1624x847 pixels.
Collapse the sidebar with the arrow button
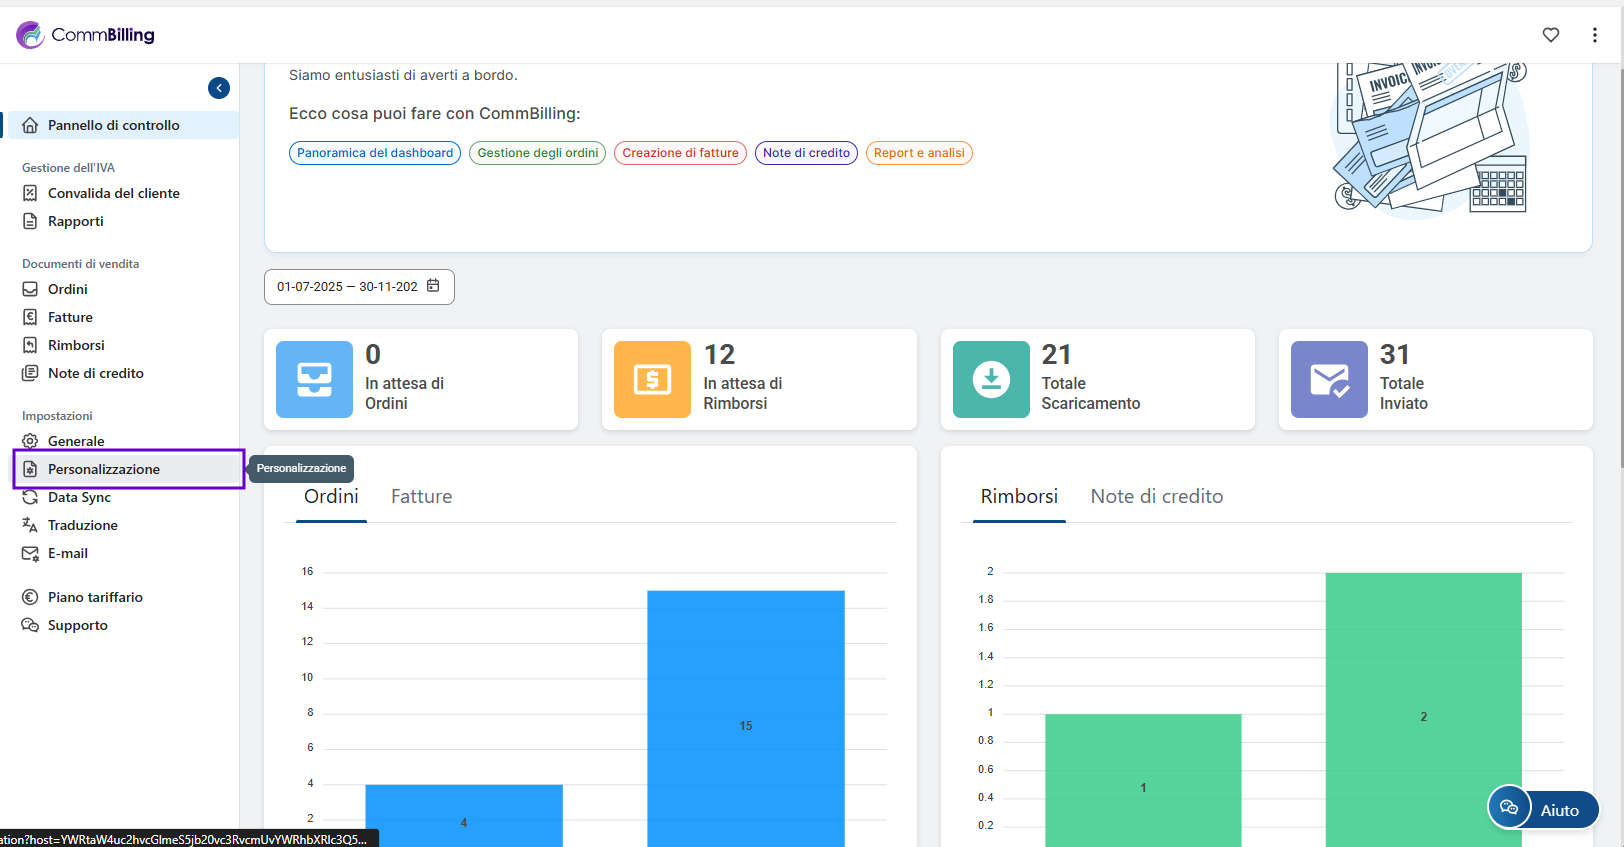coord(219,88)
